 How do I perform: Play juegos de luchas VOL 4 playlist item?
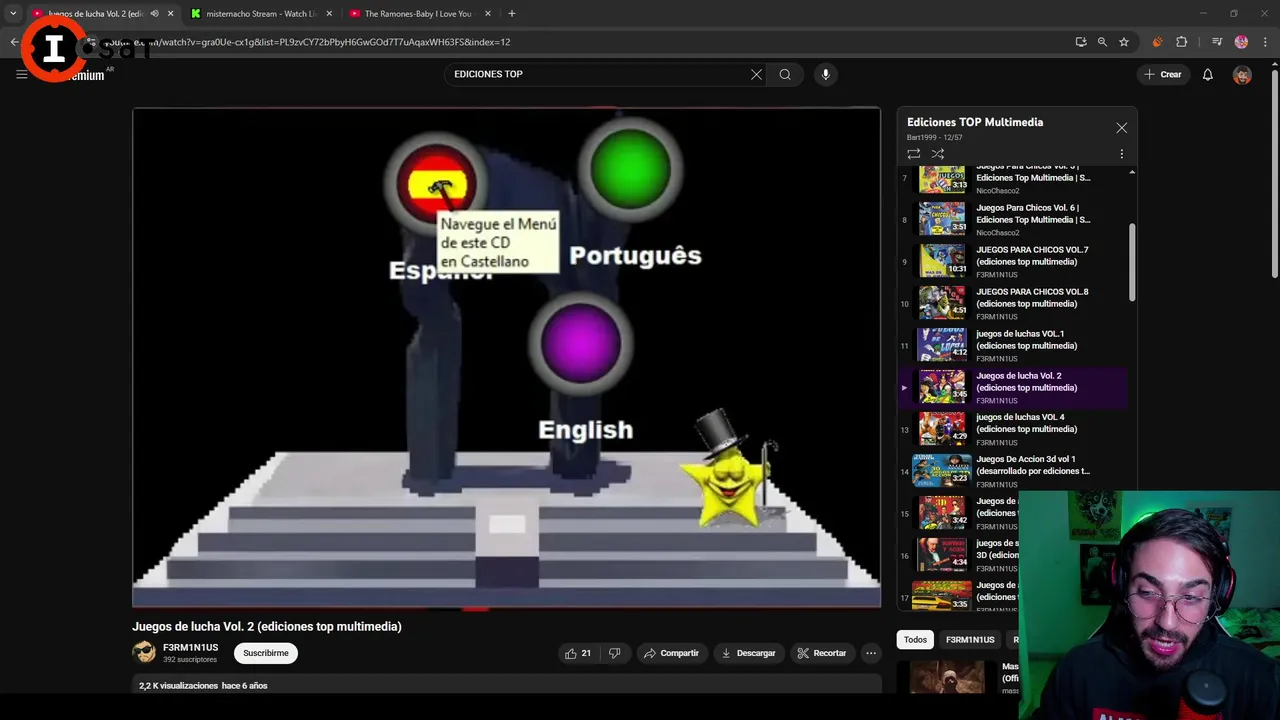point(1013,428)
